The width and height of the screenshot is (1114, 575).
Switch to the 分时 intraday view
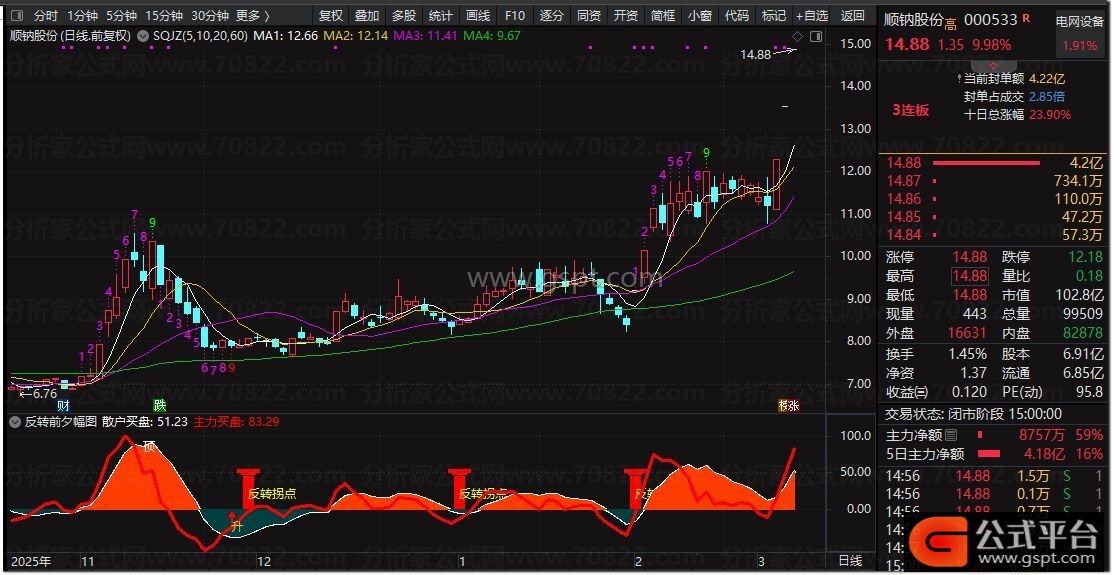46,16
